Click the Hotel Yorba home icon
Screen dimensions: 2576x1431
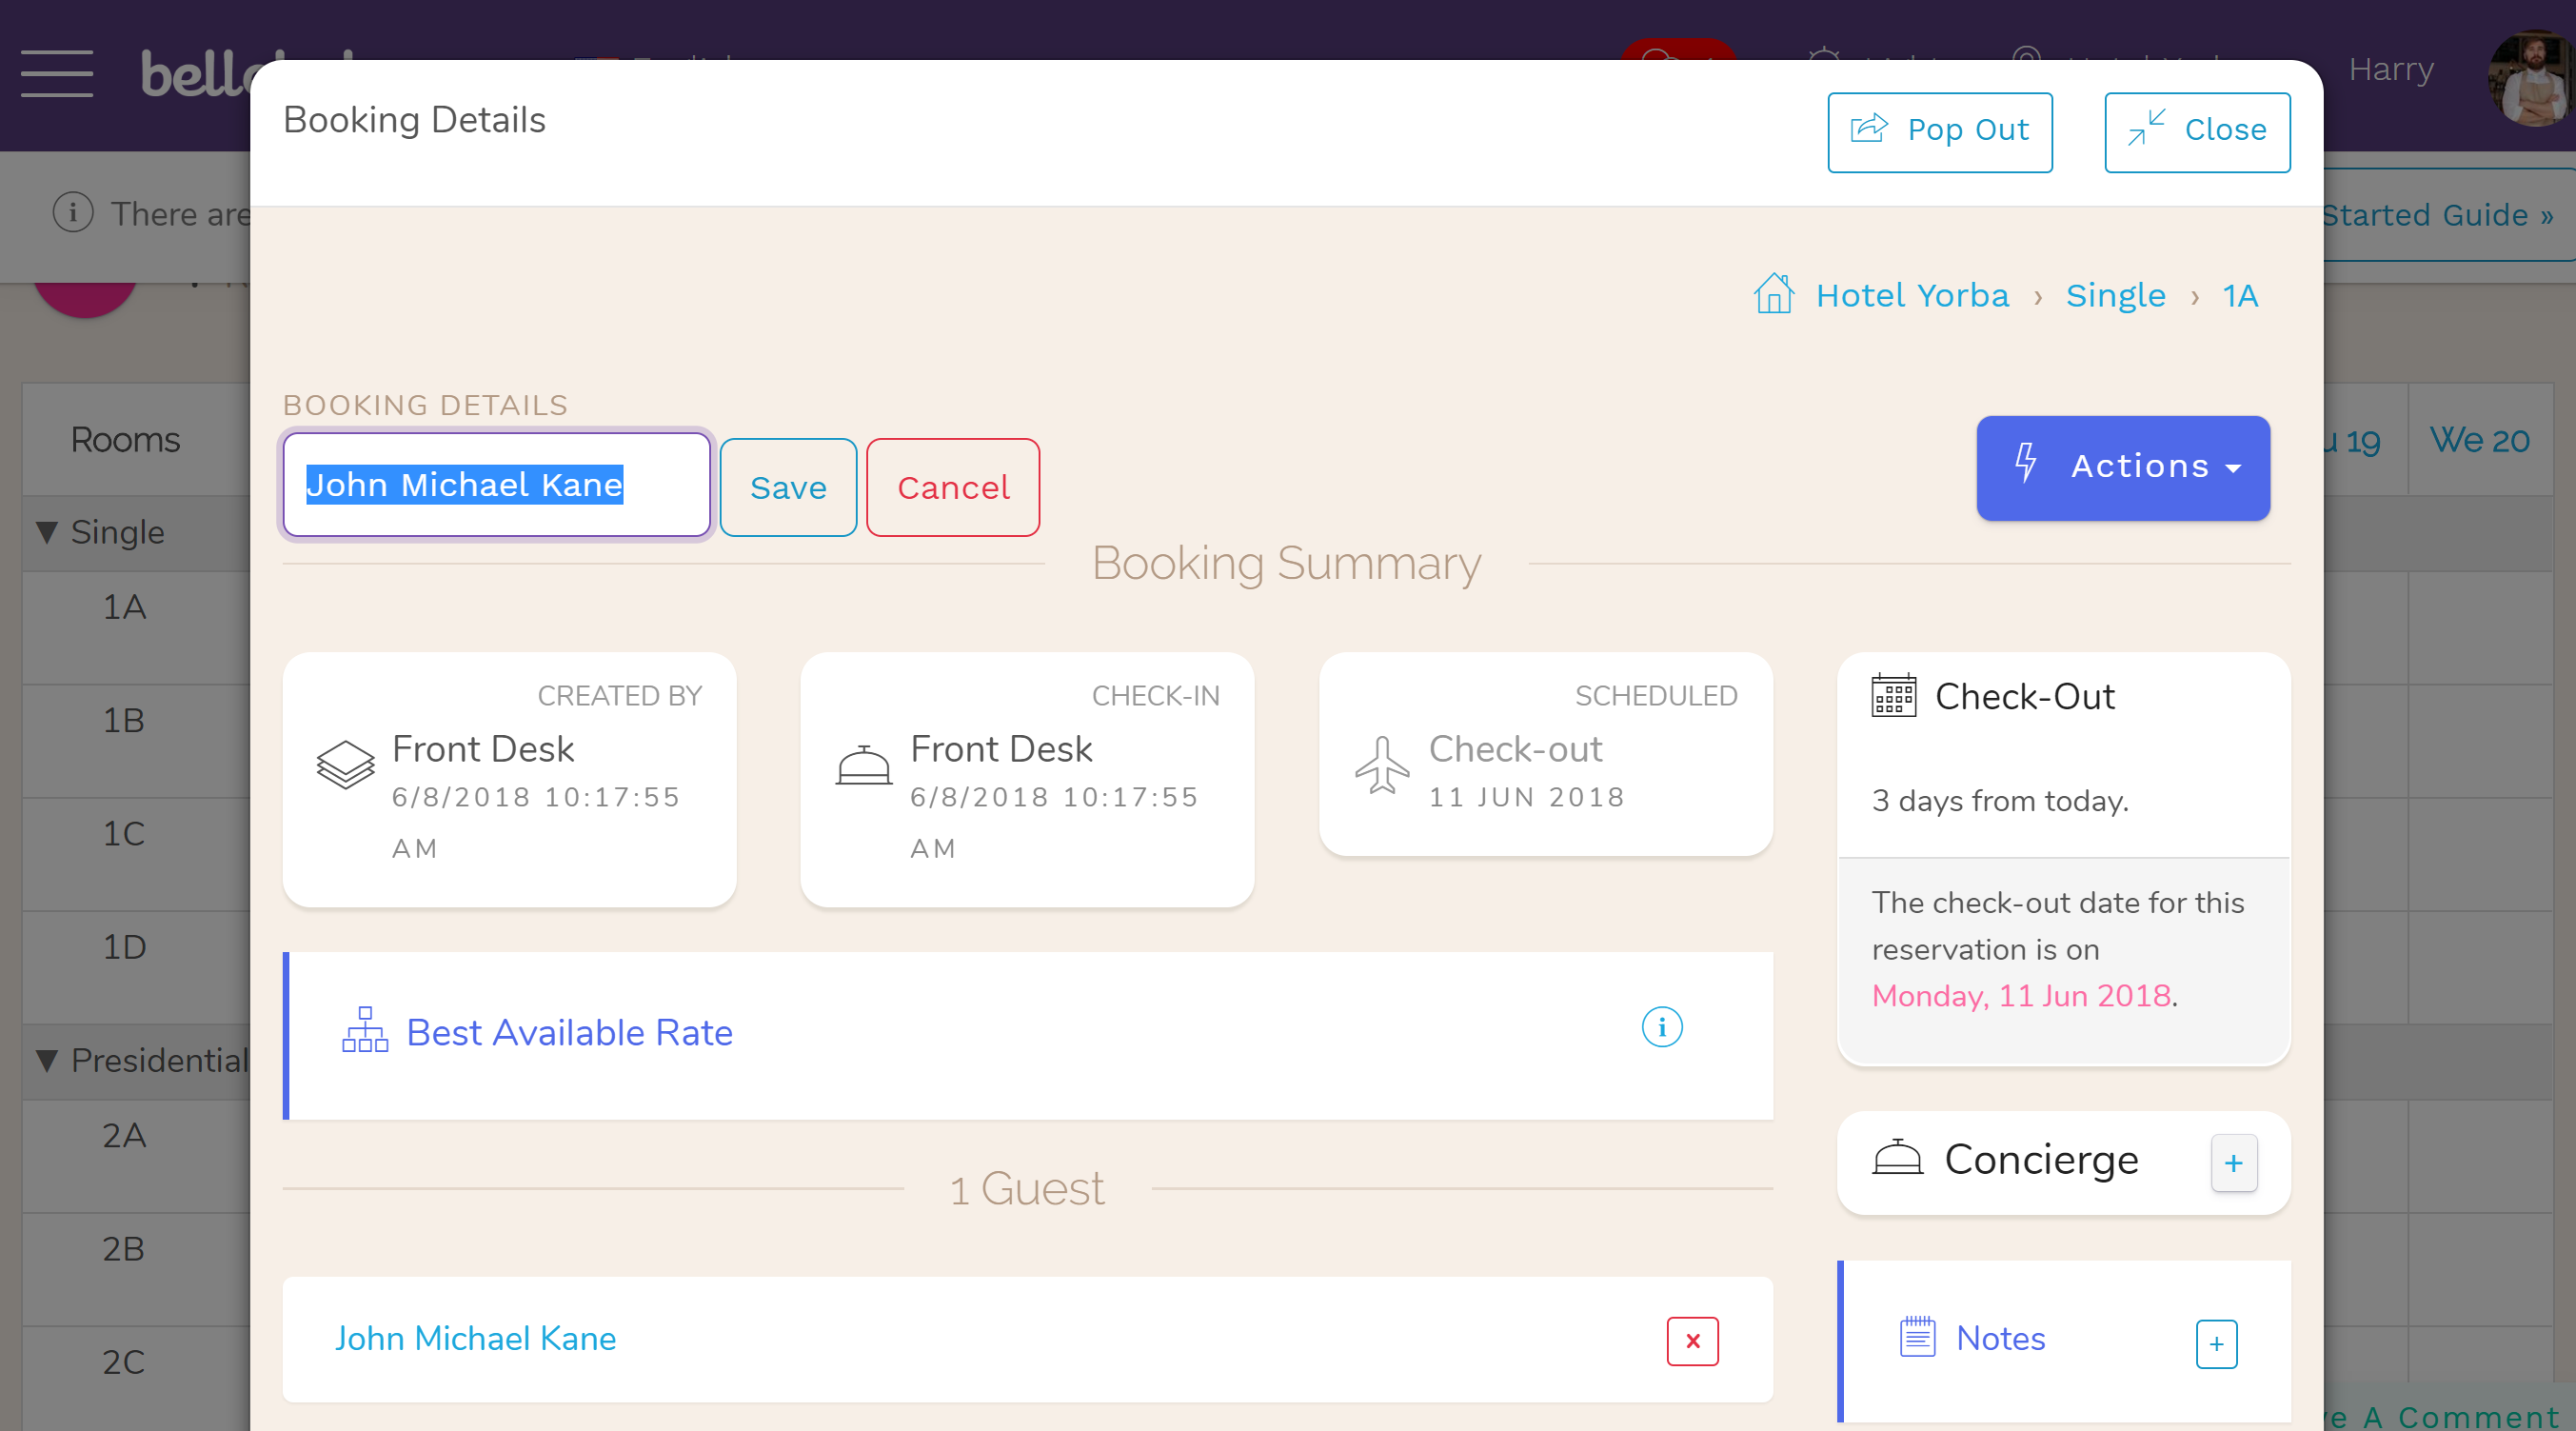[x=1773, y=294]
